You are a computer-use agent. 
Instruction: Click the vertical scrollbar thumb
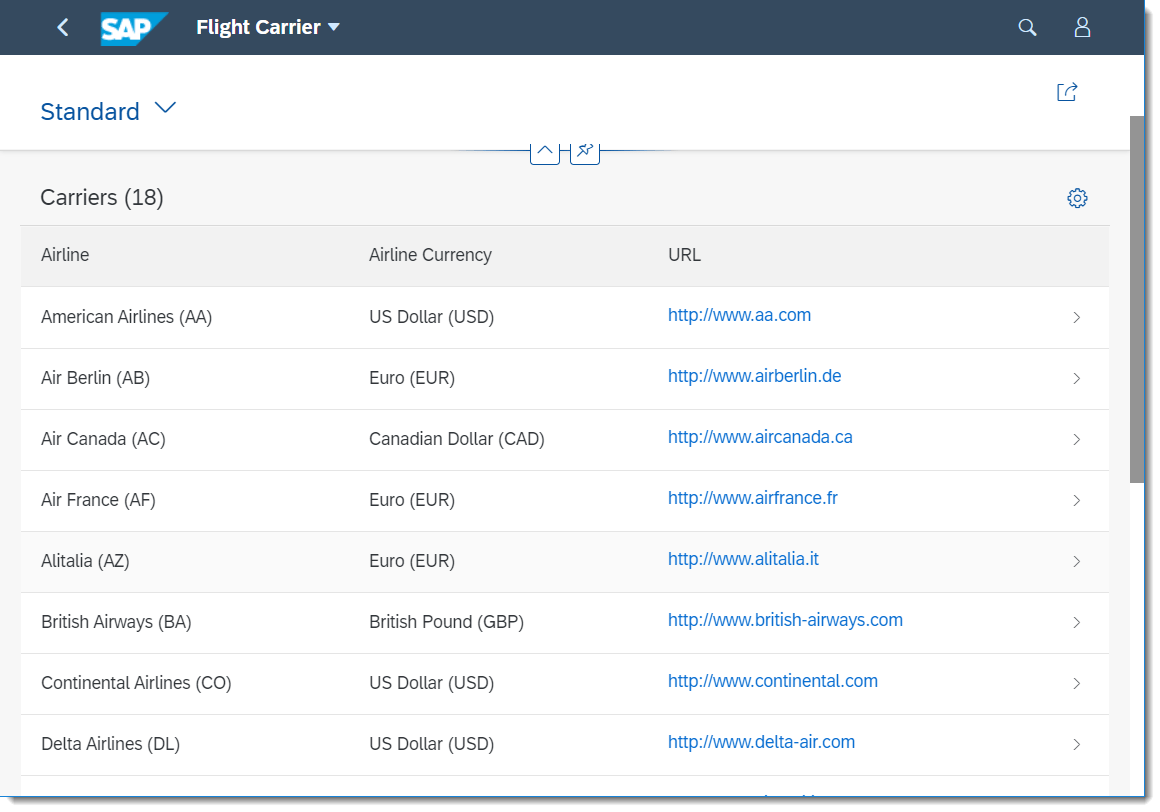[1136, 300]
